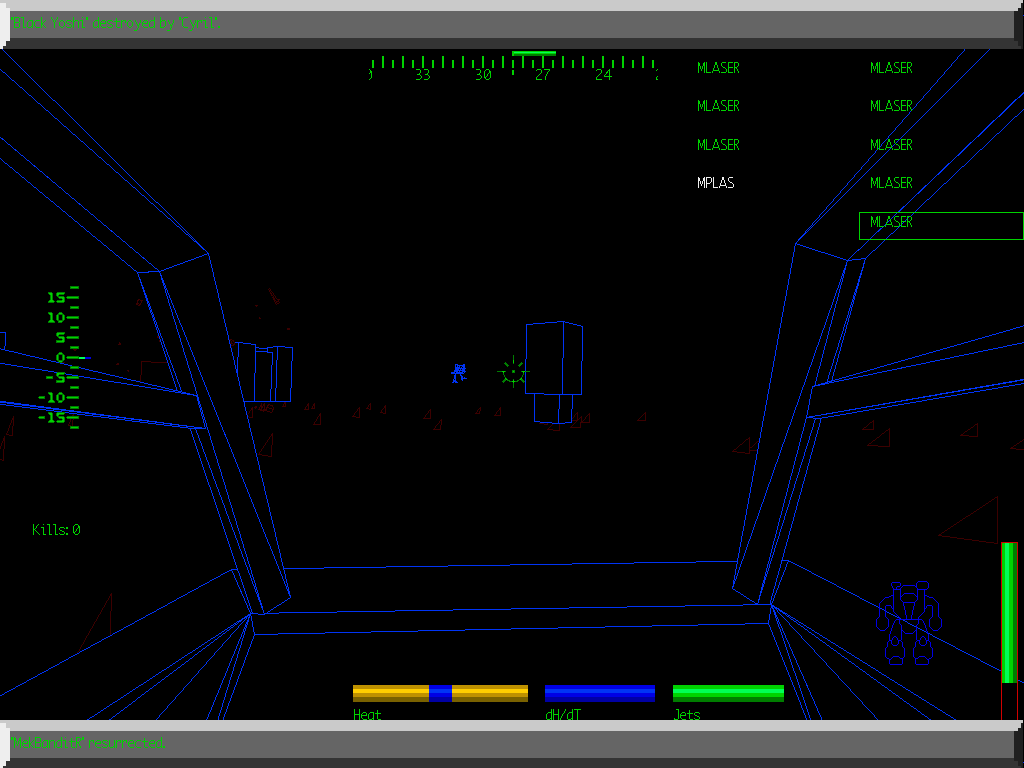Target the small blue enemy mech

click(x=459, y=373)
